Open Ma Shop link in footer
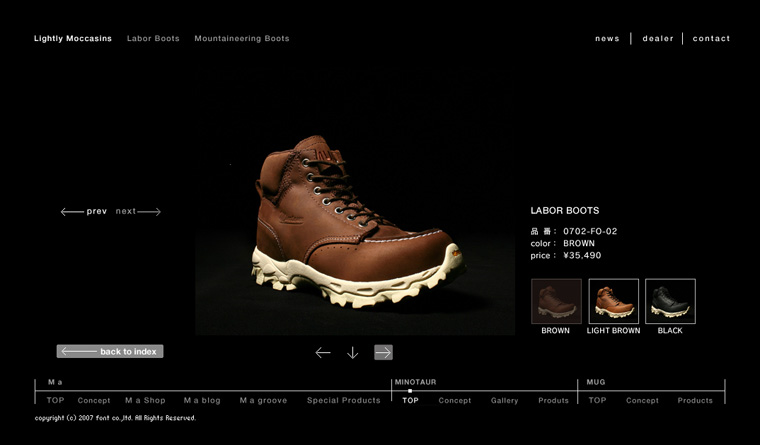The width and height of the screenshot is (760, 445). [x=146, y=400]
